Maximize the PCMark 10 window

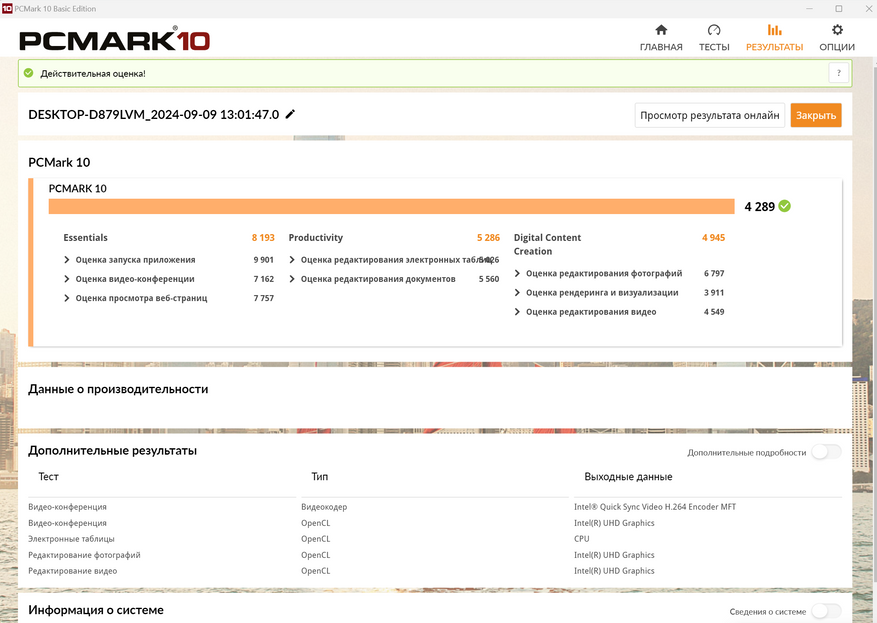pos(838,8)
